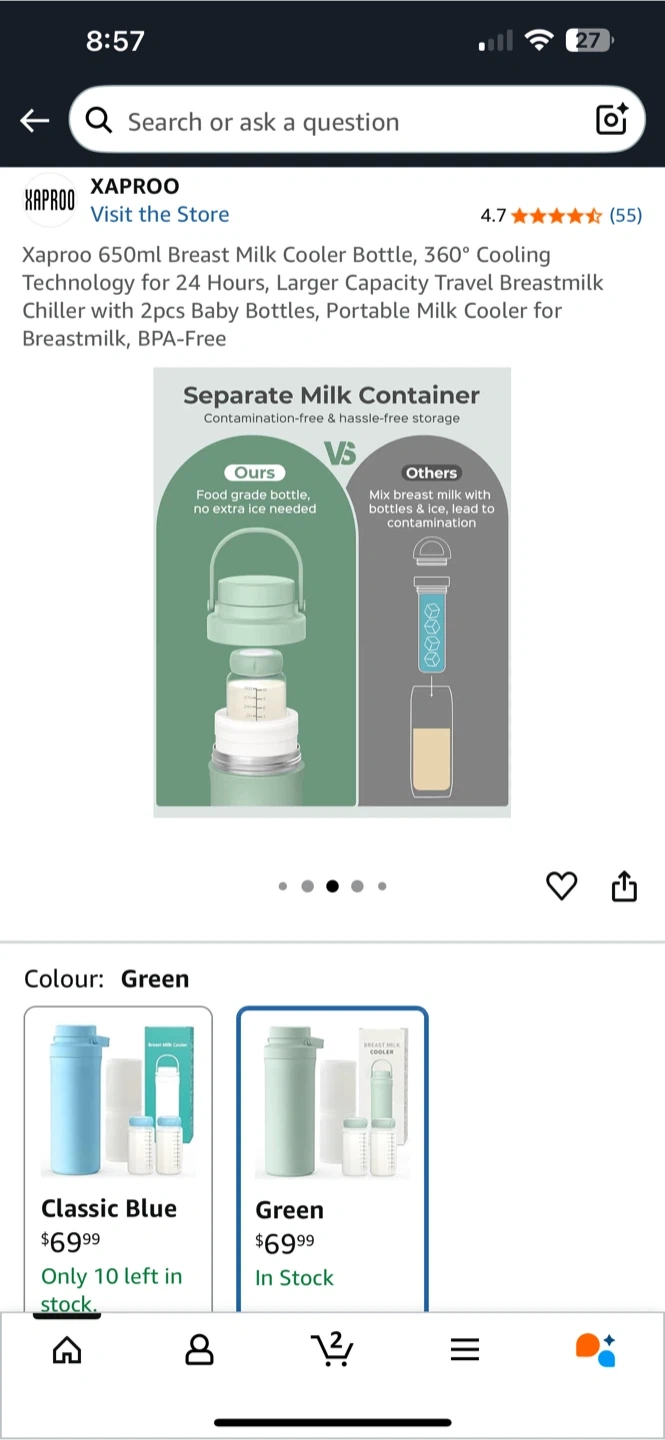Tap the XAPROO brand logo
Screen dimensions: 665x1440
click(x=49, y=200)
